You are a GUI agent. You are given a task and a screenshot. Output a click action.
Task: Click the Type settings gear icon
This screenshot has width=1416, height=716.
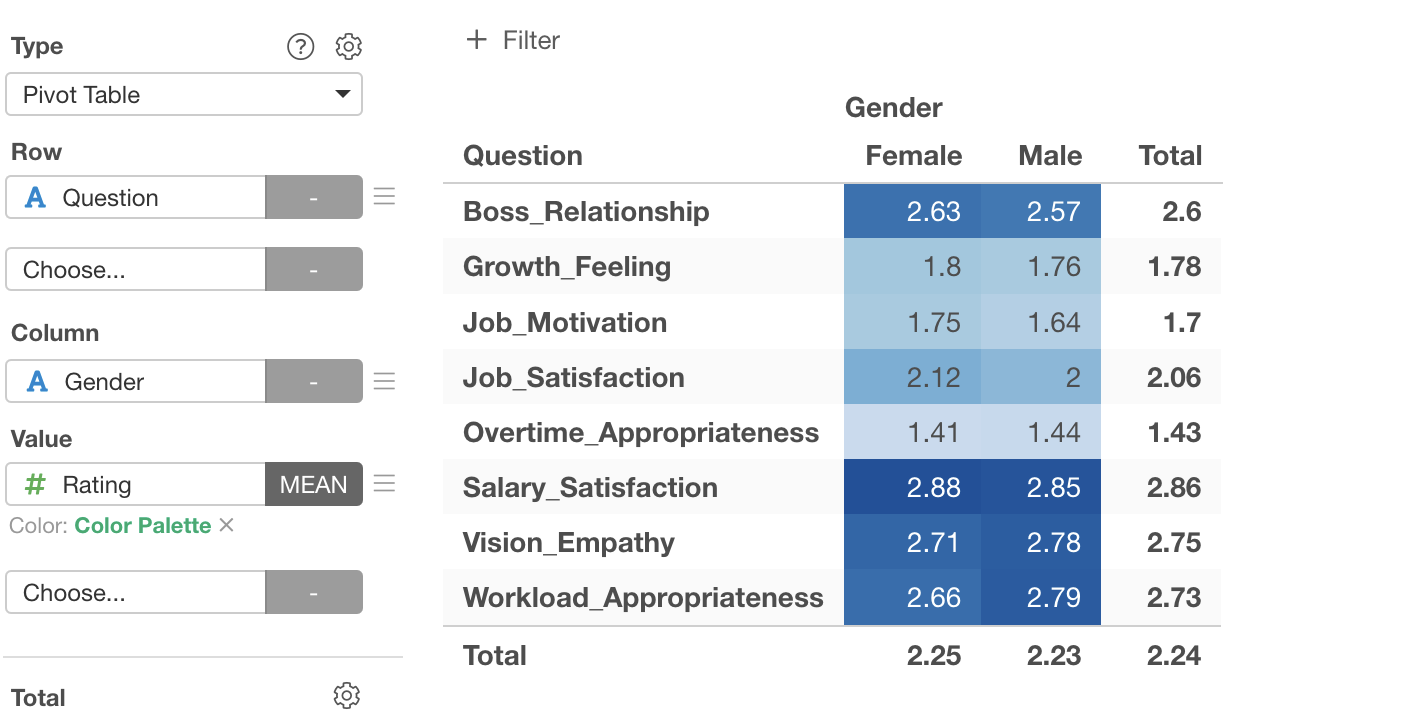pos(348,46)
